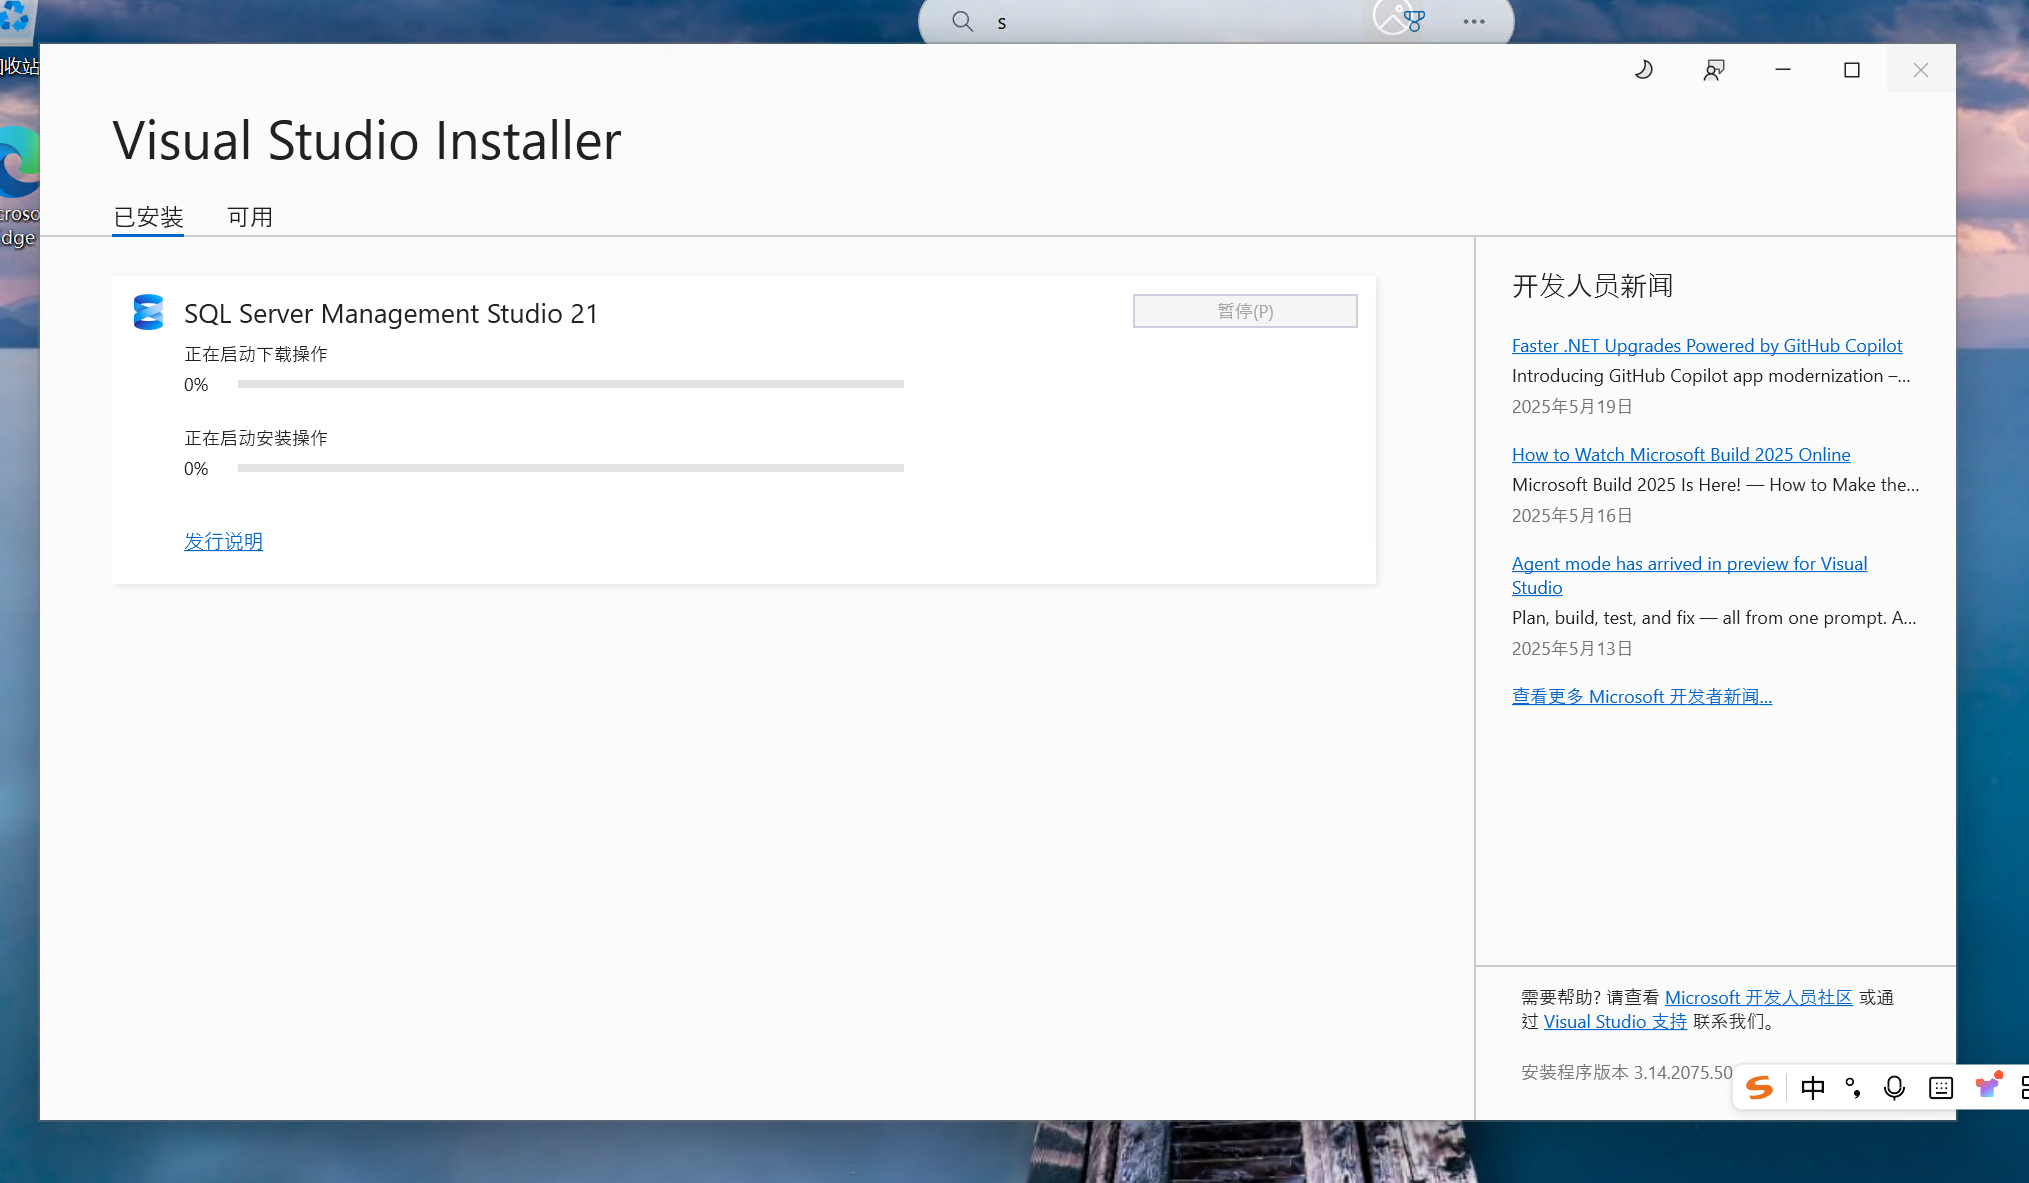The width and height of the screenshot is (2029, 1183).
Task: Open How to Watch Microsoft Build link
Action: [x=1680, y=454]
